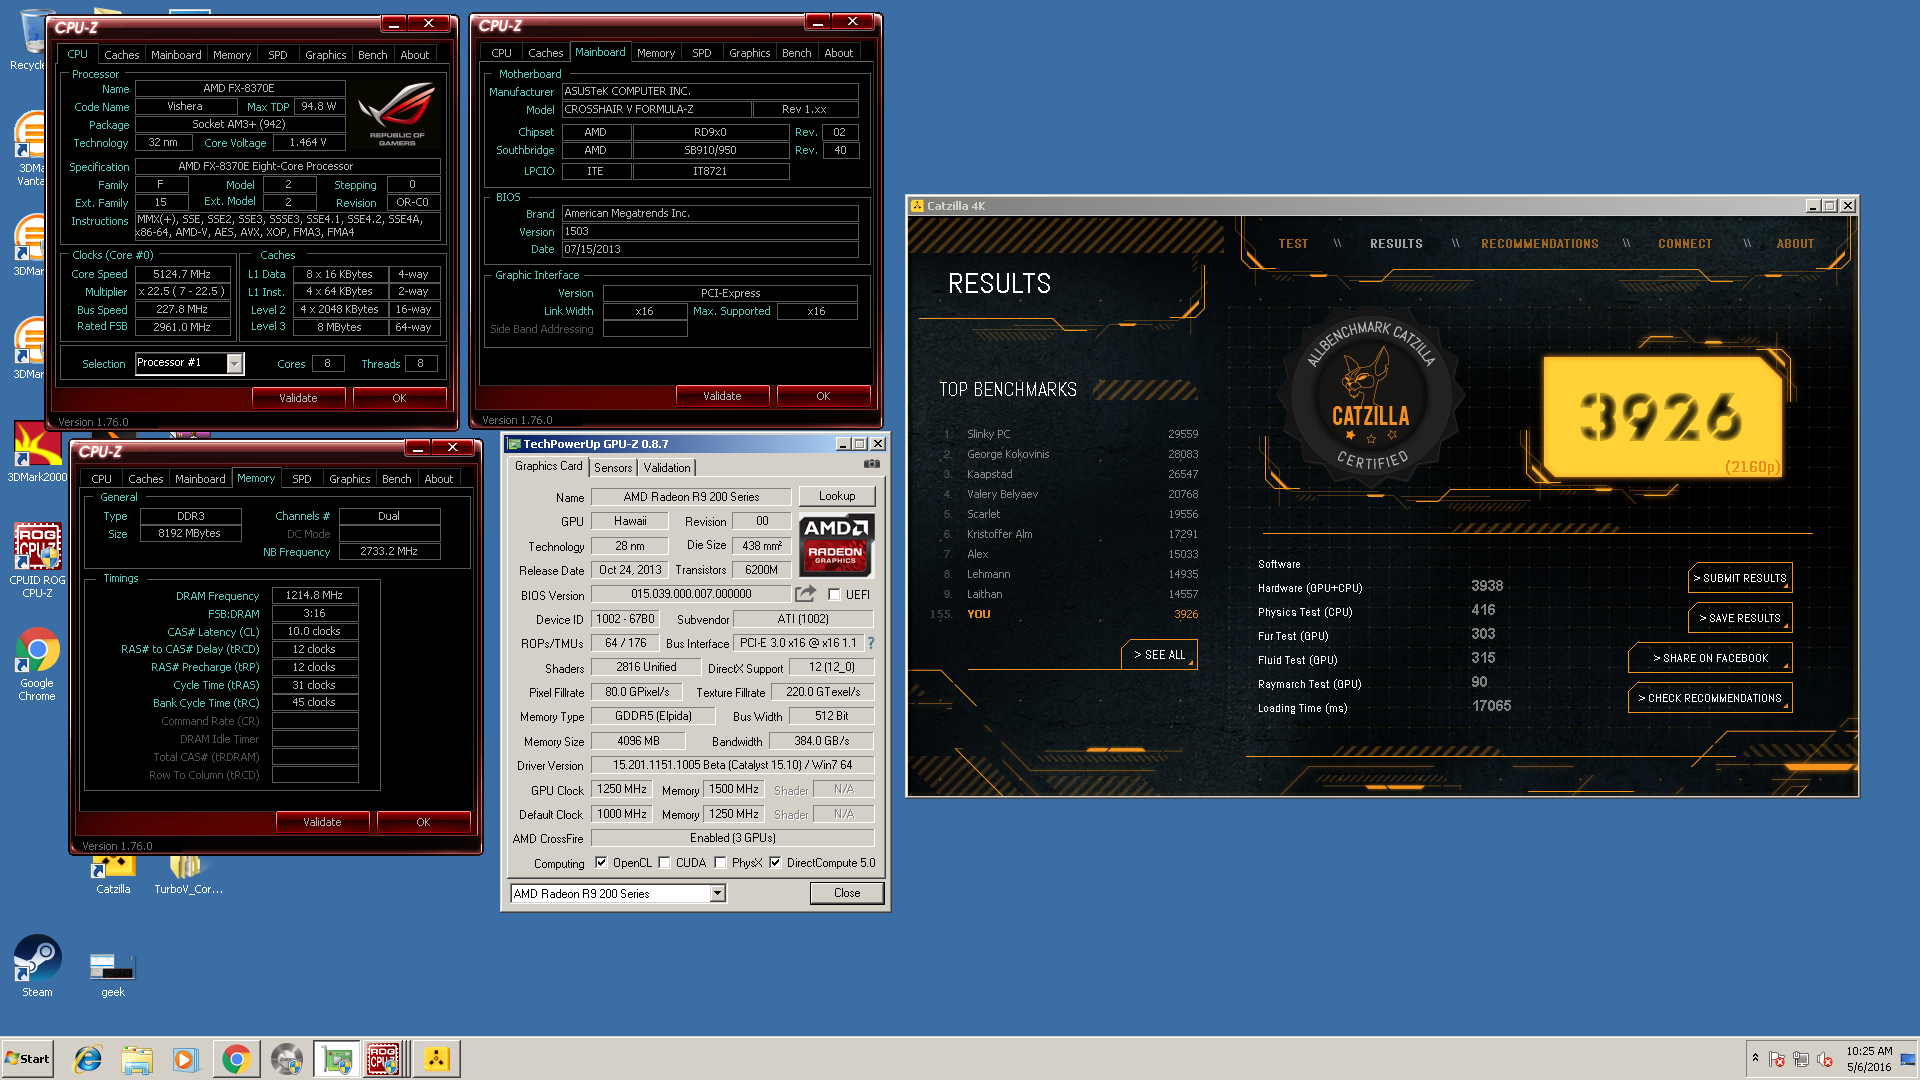Screen dimensions: 1920x1080
Task: Select the TurboV_Core desktop icon
Action: (188, 875)
